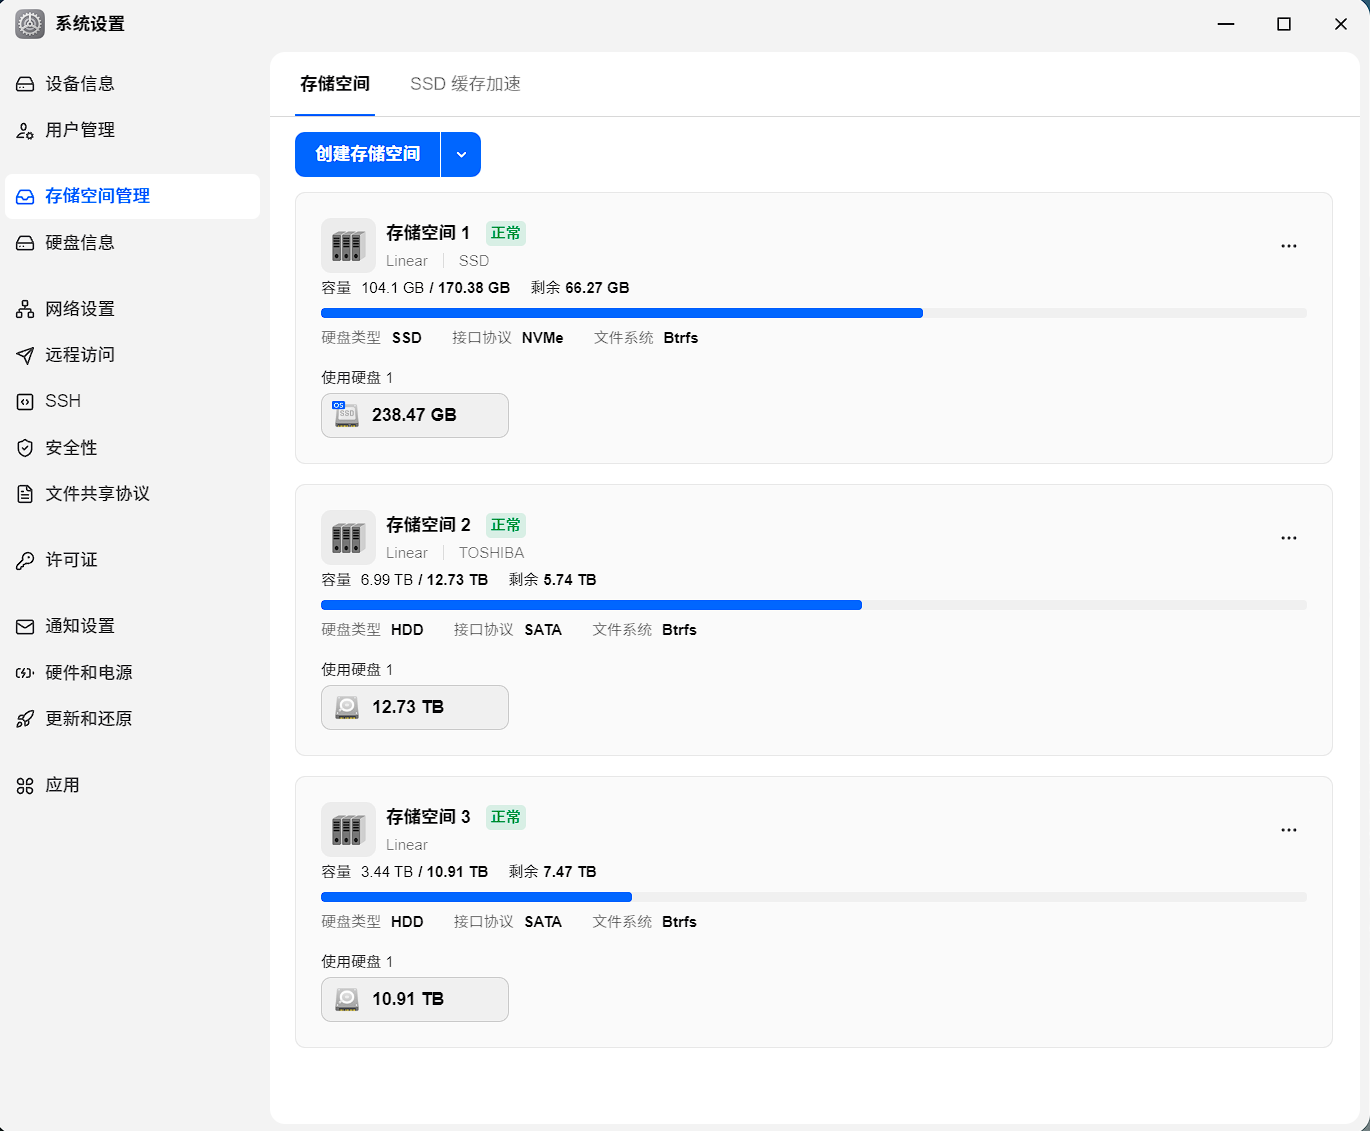1370x1131 pixels.
Task: Click the 创建存储空间 button
Action: (368, 154)
